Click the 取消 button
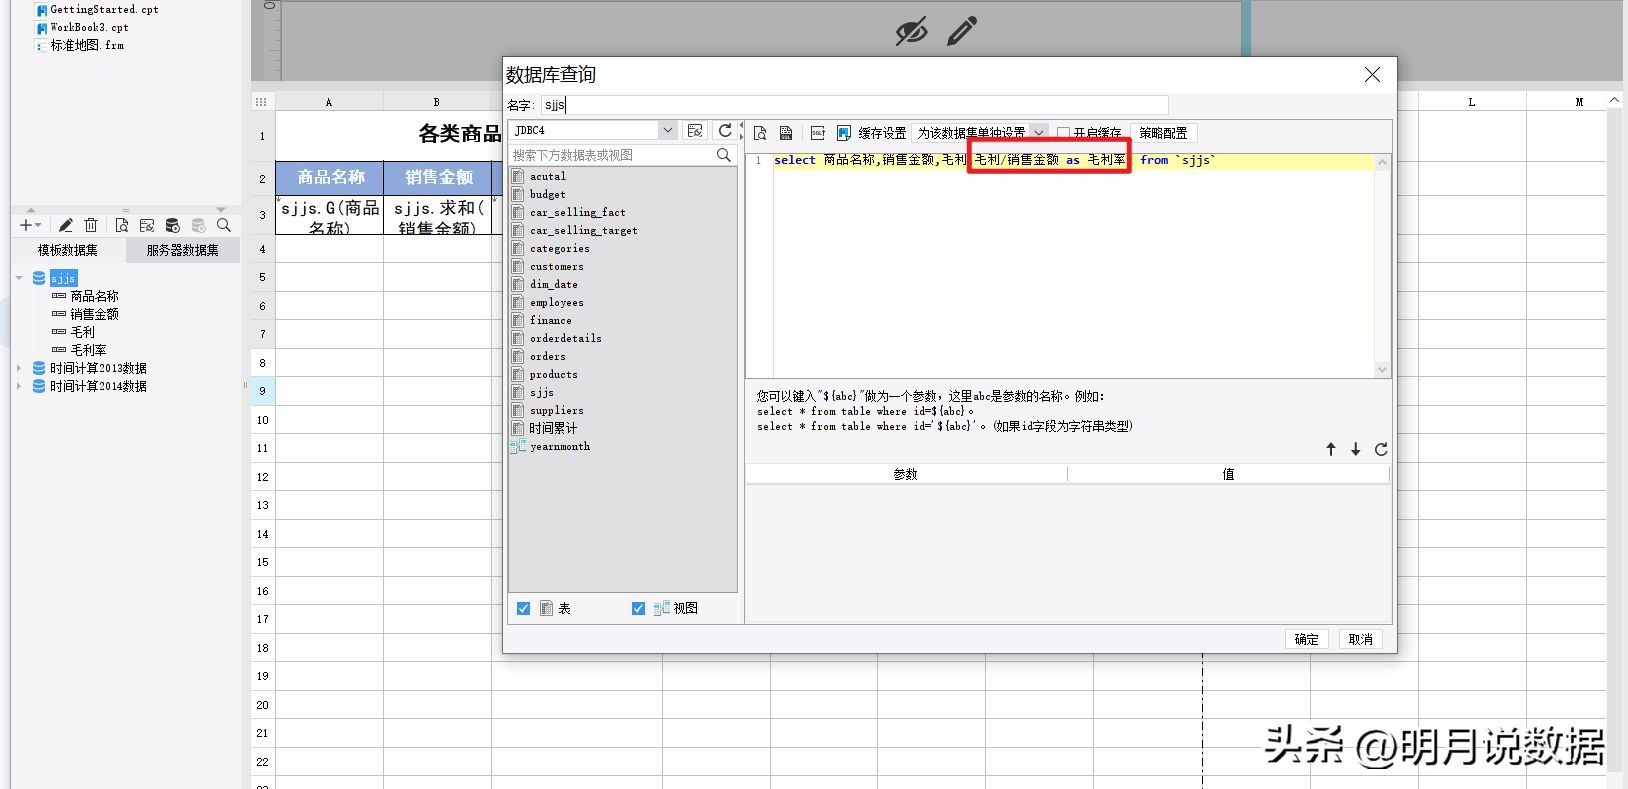 click(x=1360, y=639)
